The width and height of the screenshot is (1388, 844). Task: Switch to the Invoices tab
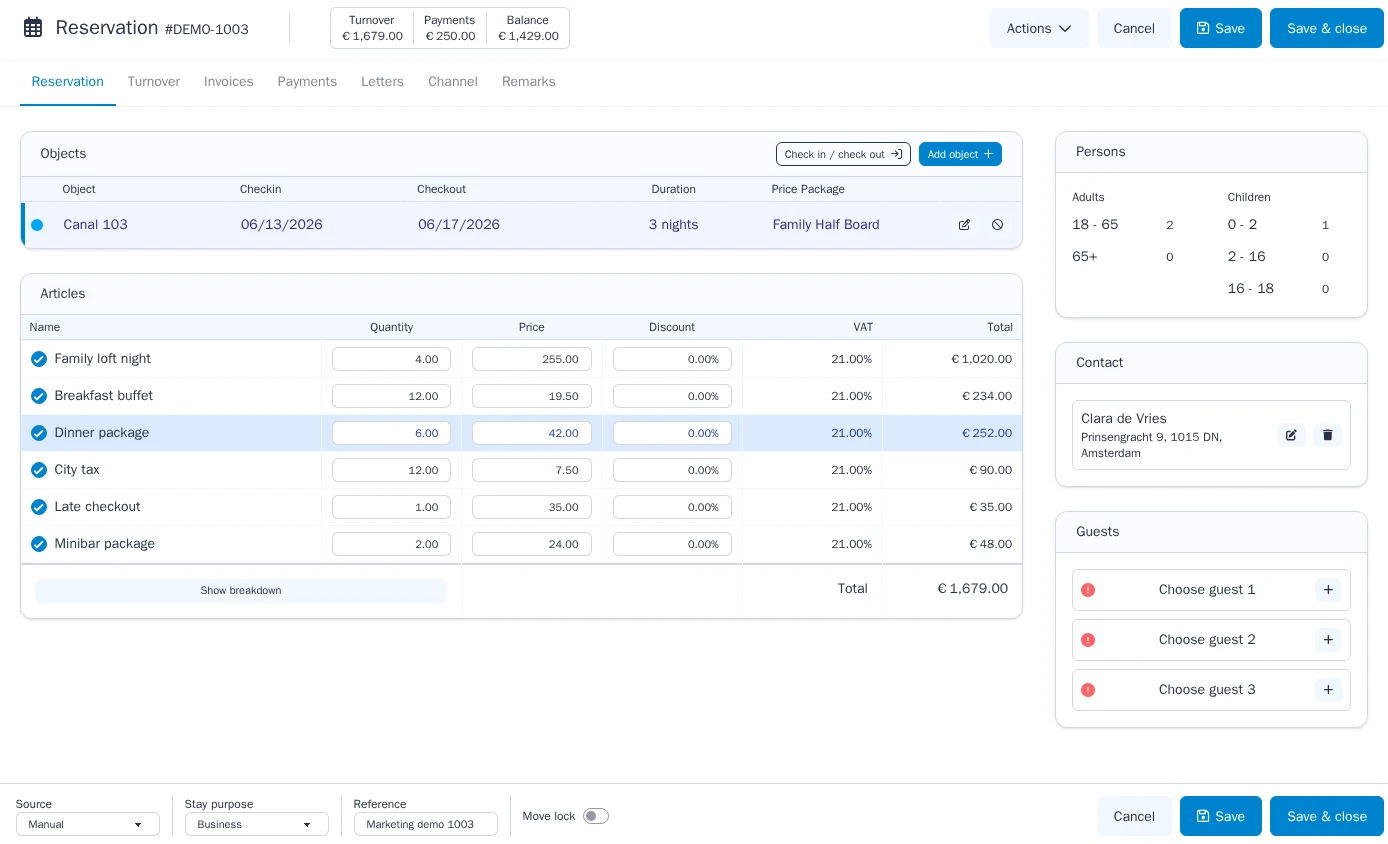229,82
